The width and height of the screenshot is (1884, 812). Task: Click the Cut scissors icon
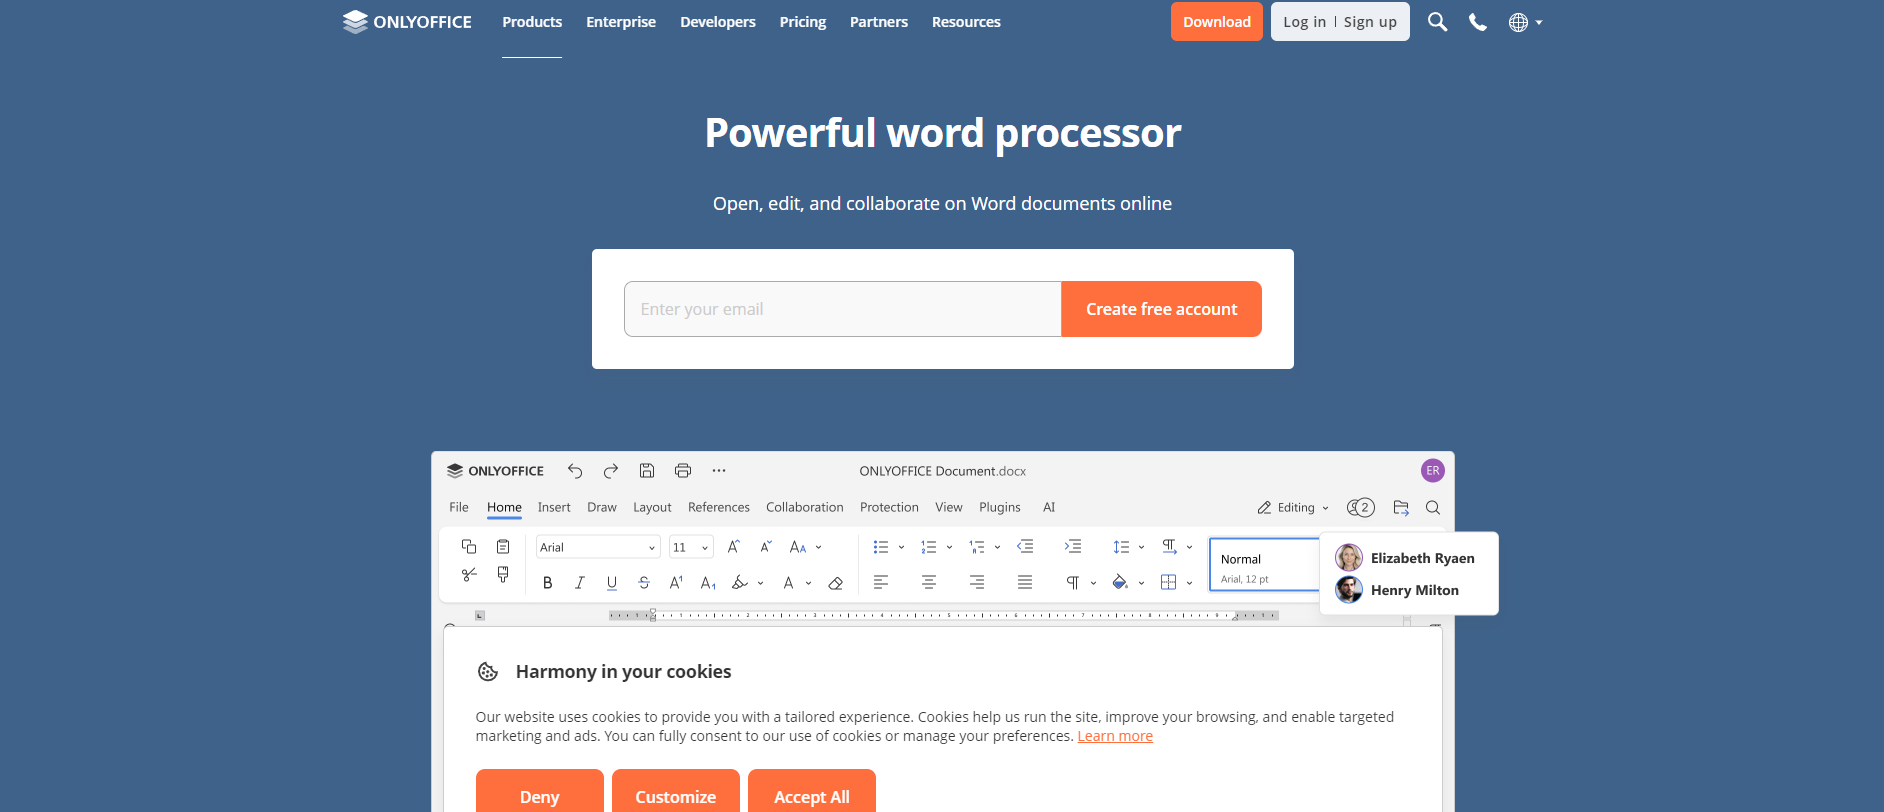tap(469, 574)
